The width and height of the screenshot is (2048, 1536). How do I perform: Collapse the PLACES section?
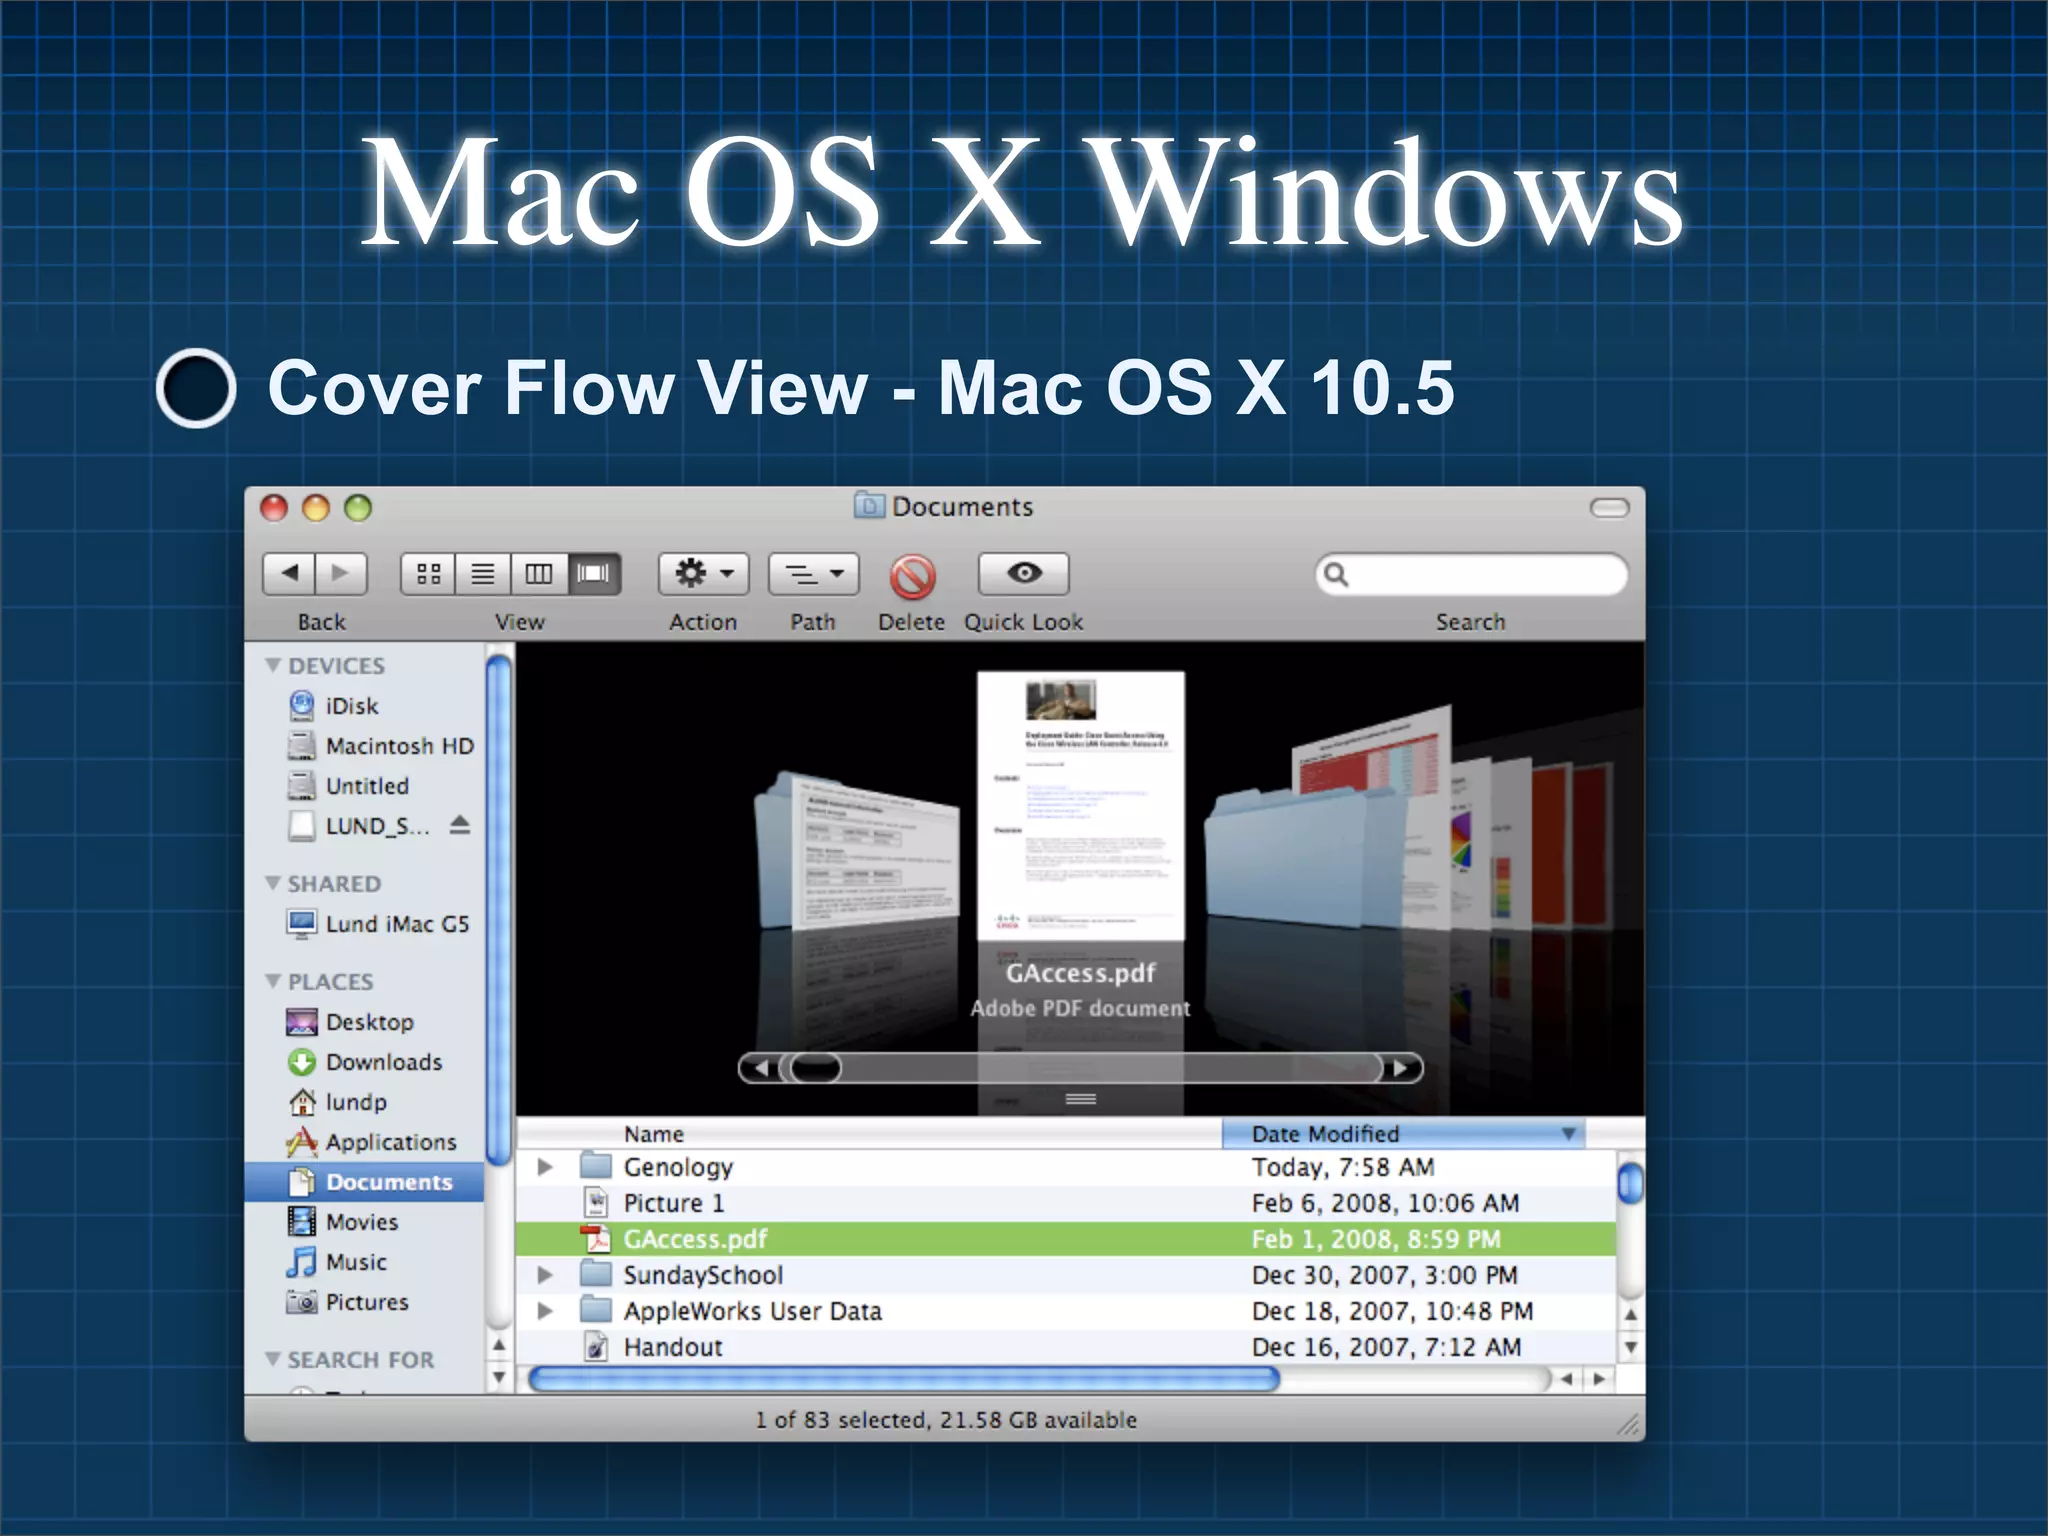tap(272, 981)
